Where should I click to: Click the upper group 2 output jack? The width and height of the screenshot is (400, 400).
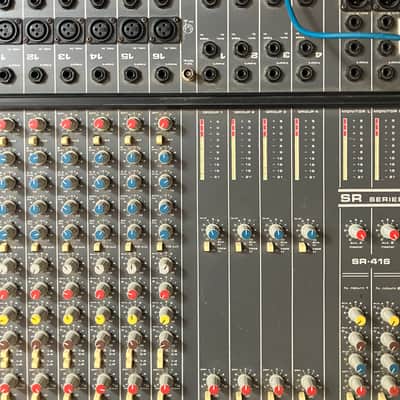point(242,49)
